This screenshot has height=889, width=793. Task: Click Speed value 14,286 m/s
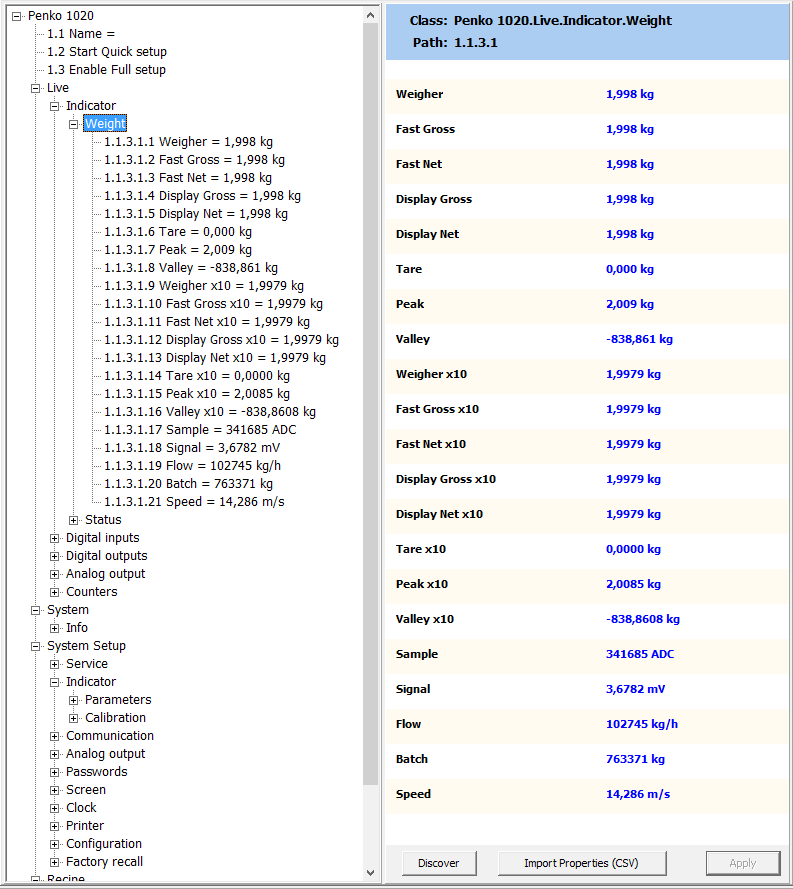click(x=638, y=794)
